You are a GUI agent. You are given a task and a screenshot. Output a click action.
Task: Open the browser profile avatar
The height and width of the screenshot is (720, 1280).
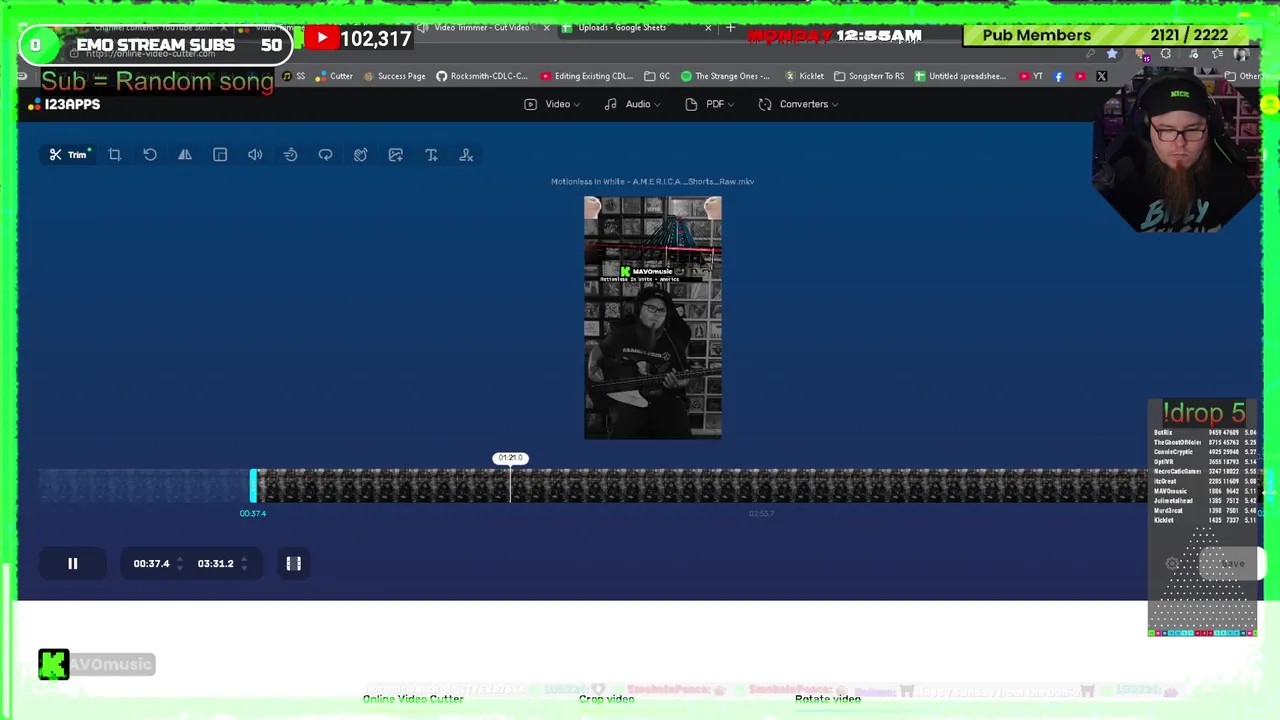(1241, 53)
